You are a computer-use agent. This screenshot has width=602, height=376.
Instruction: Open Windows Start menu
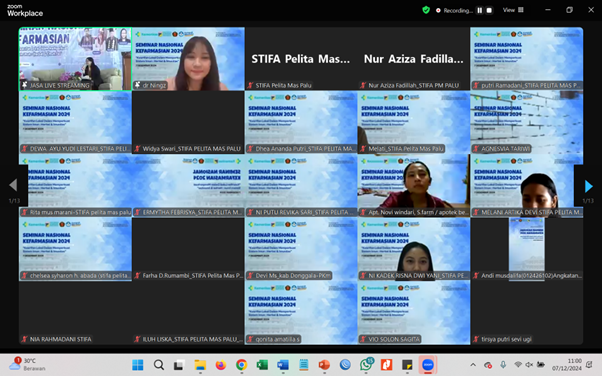tap(137, 364)
